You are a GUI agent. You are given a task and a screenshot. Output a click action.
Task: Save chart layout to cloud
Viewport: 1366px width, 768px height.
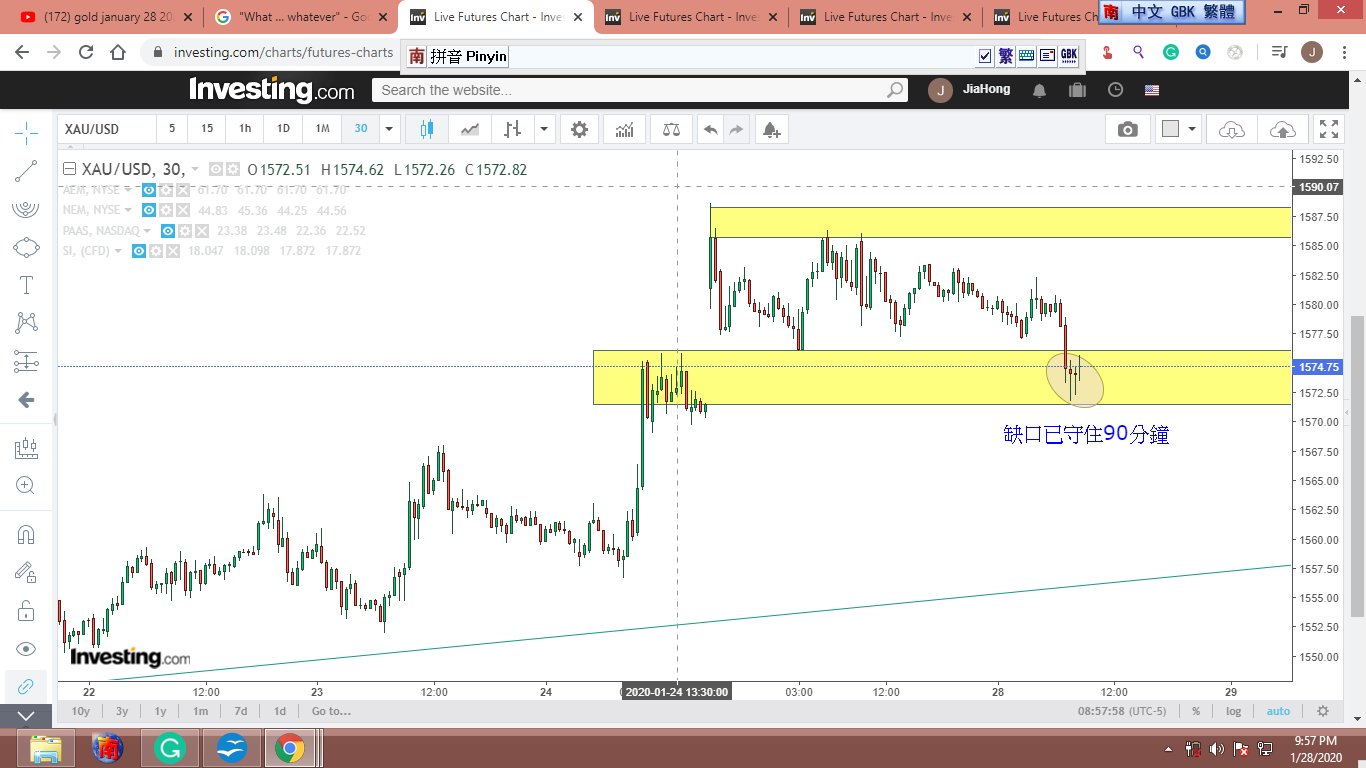tap(1282, 129)
